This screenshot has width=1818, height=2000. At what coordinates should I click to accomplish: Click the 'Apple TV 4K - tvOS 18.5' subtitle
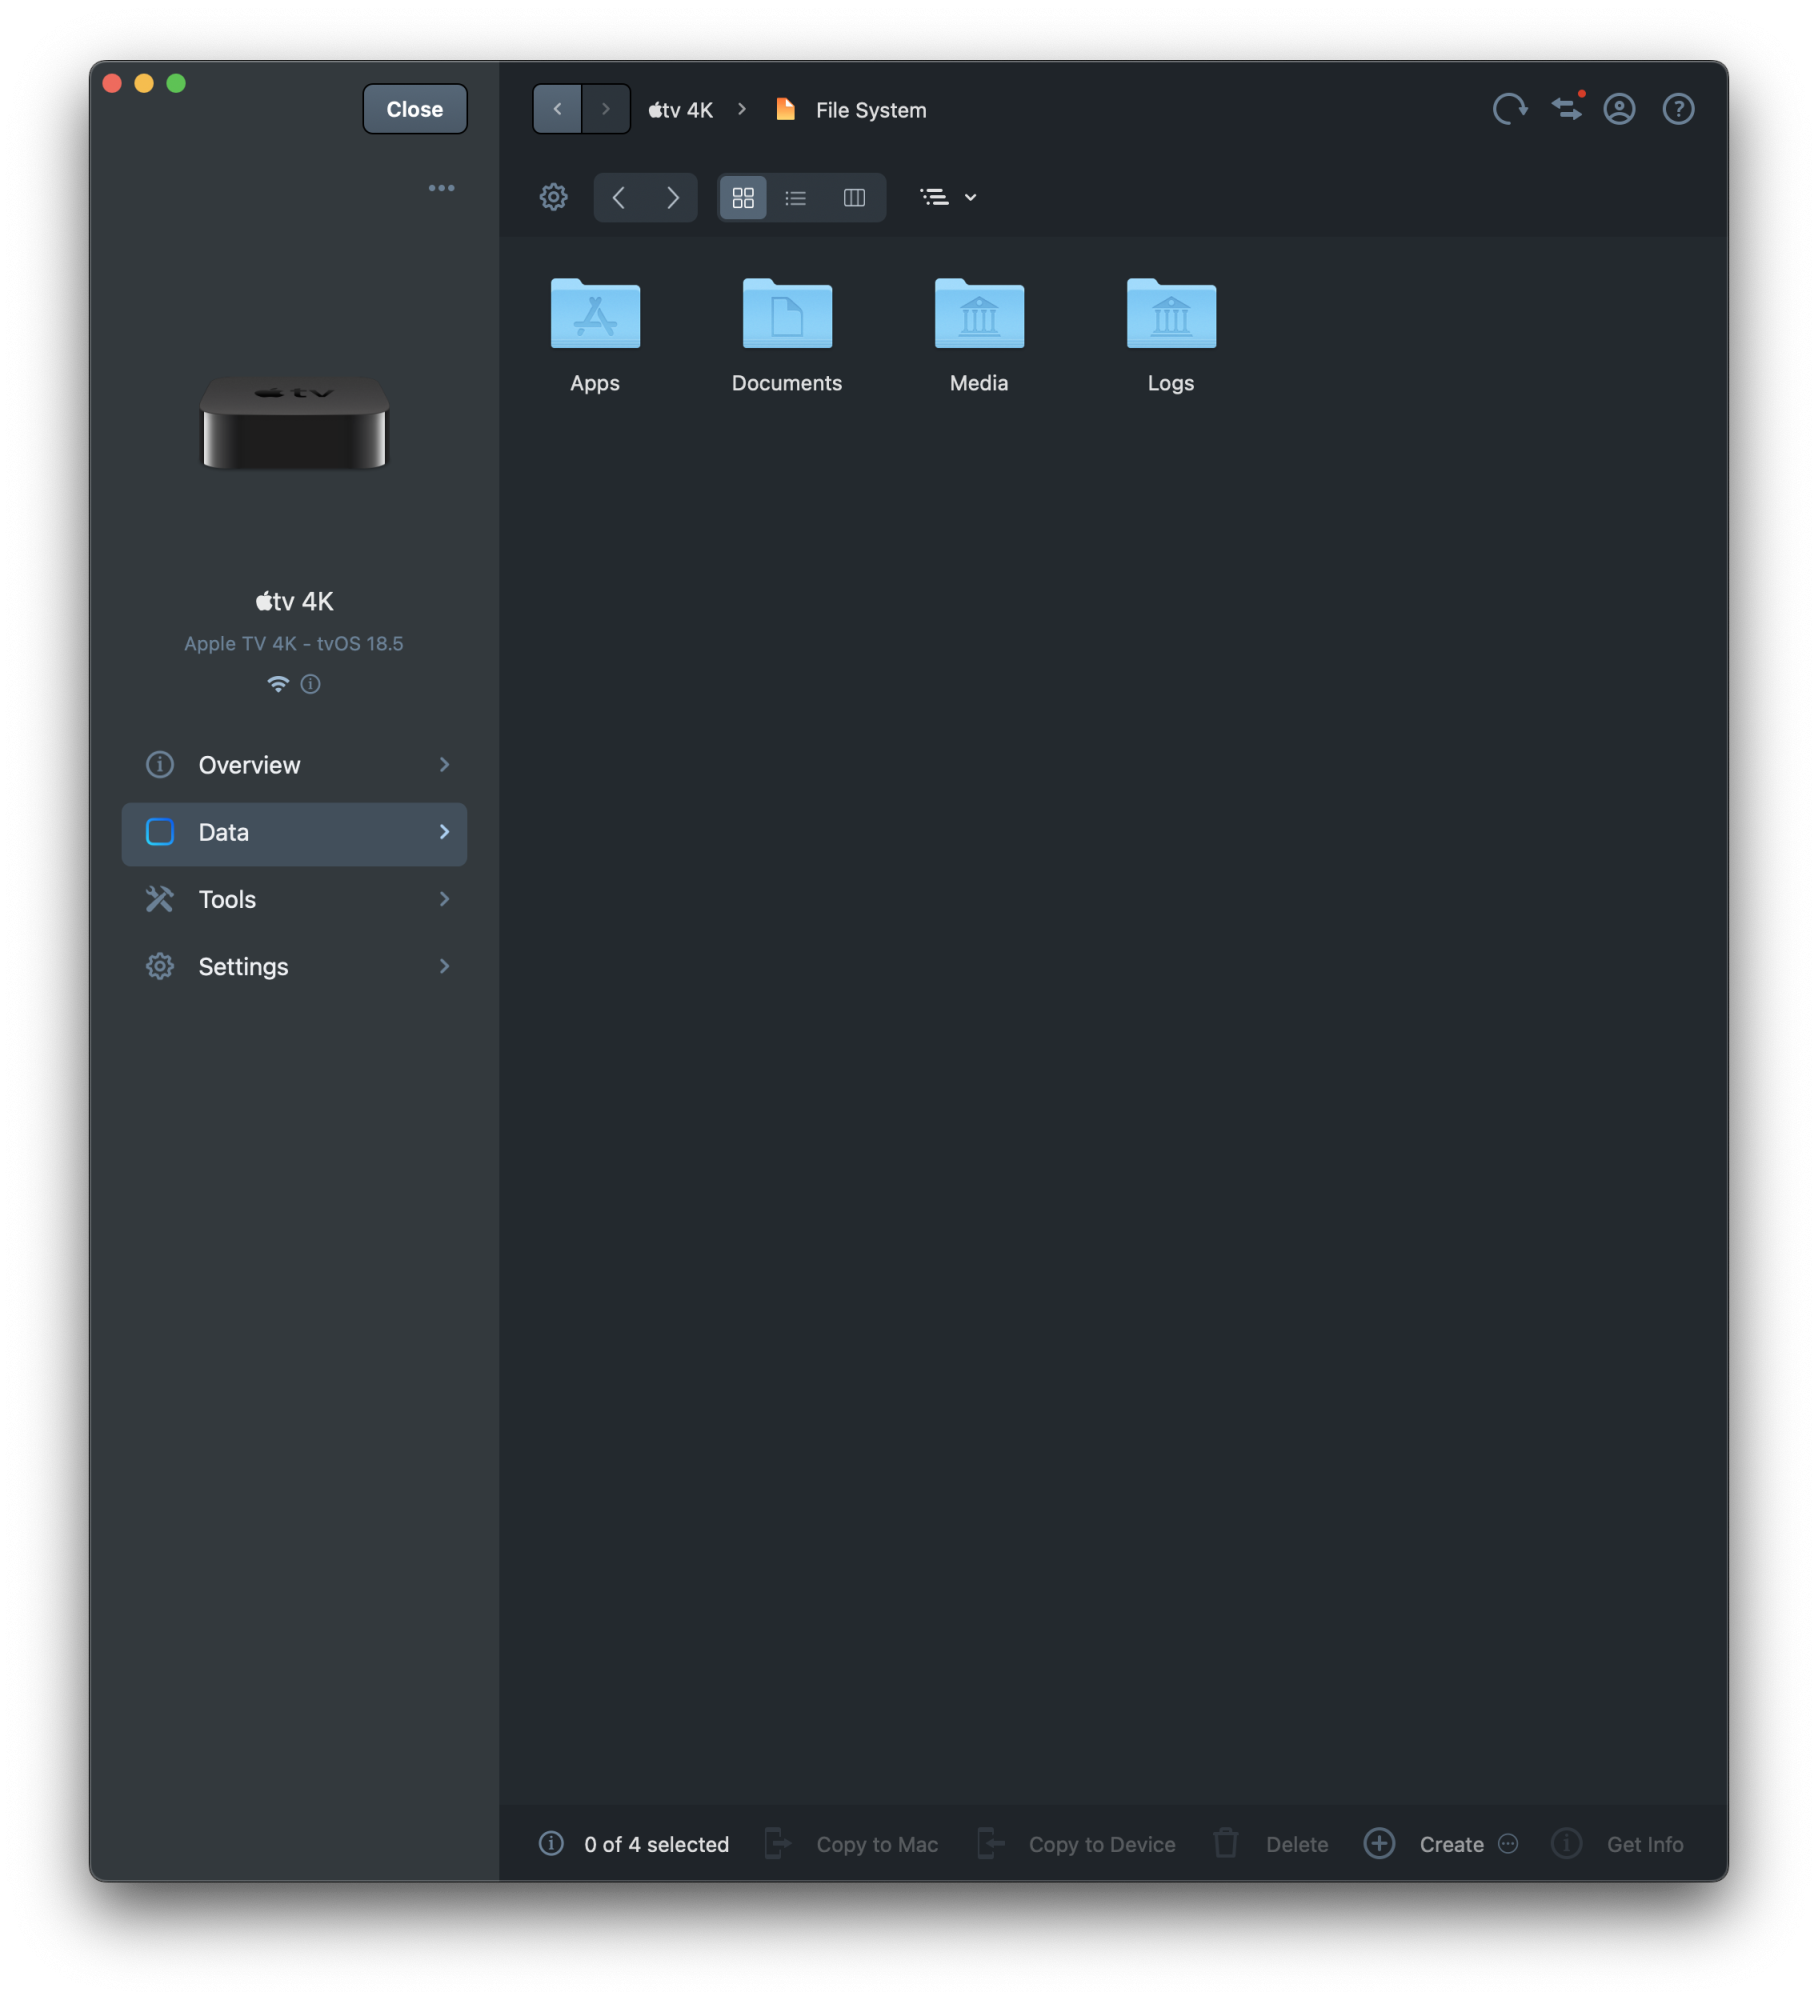[x=294, y=643]
